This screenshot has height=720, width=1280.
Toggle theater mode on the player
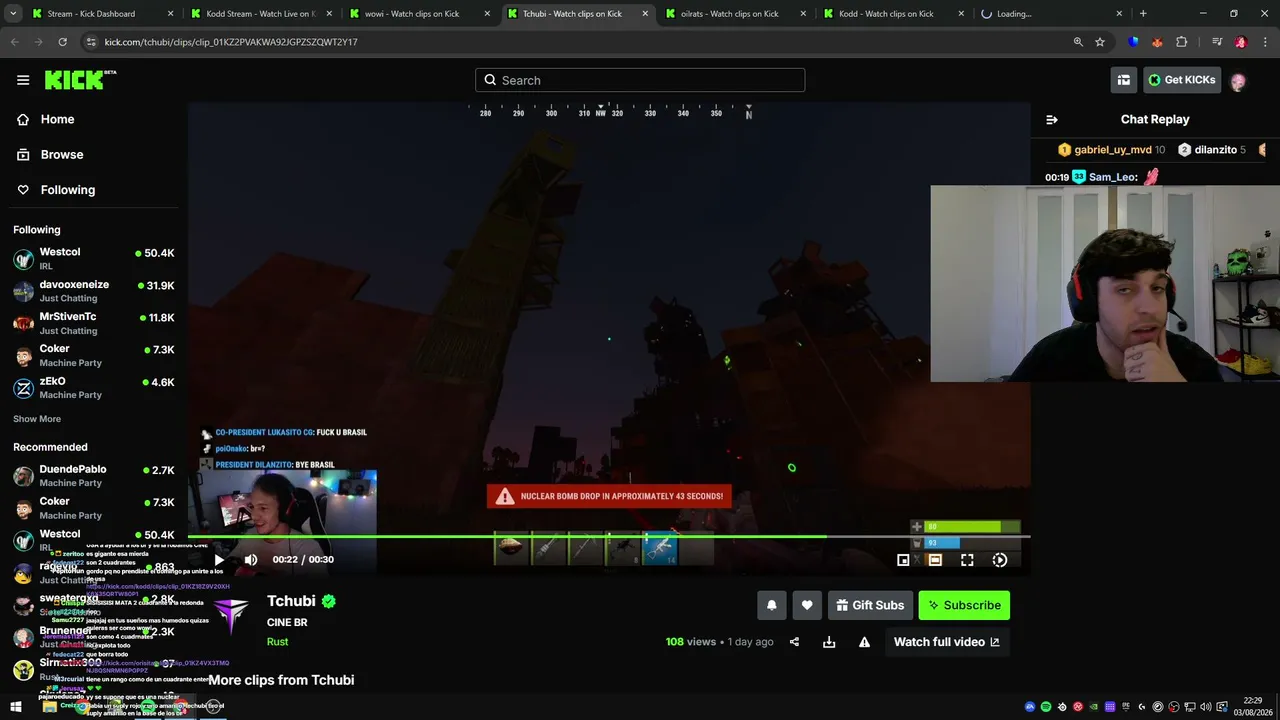(935, 560)
